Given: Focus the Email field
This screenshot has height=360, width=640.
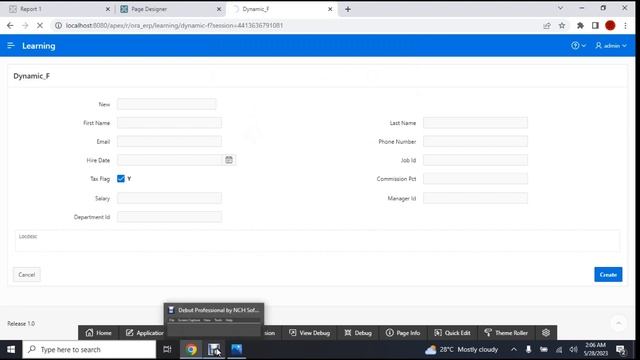Looking at the screenshot, I should pyautogui.click(x=169, y=142).
